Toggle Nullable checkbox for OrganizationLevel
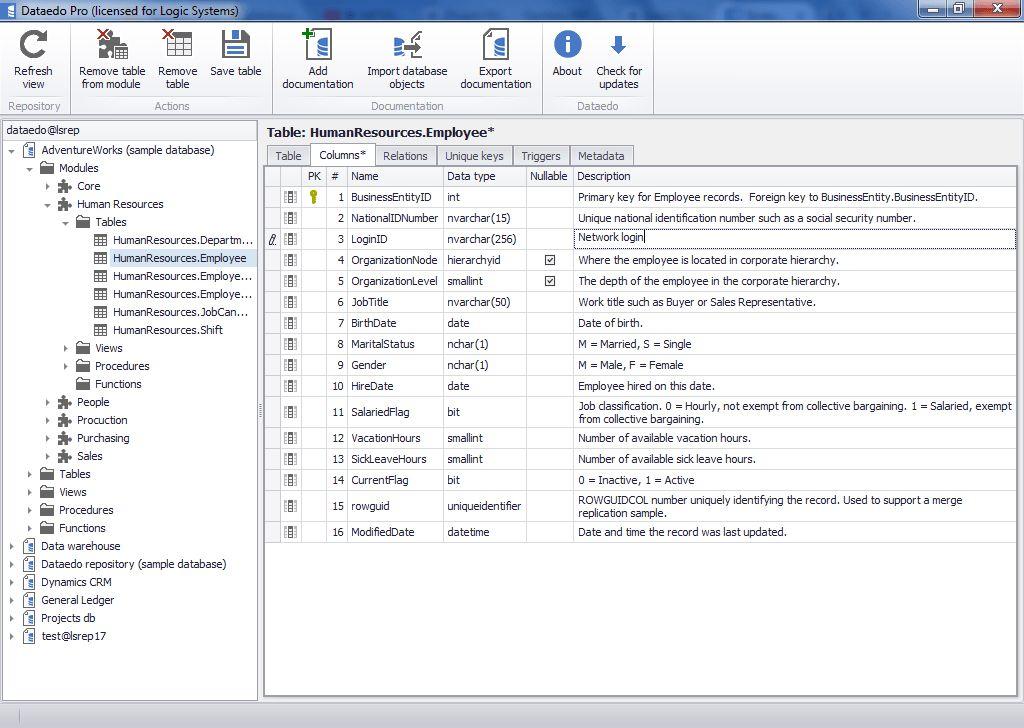This screenshot has height=728, width=1024. (550, 281)
